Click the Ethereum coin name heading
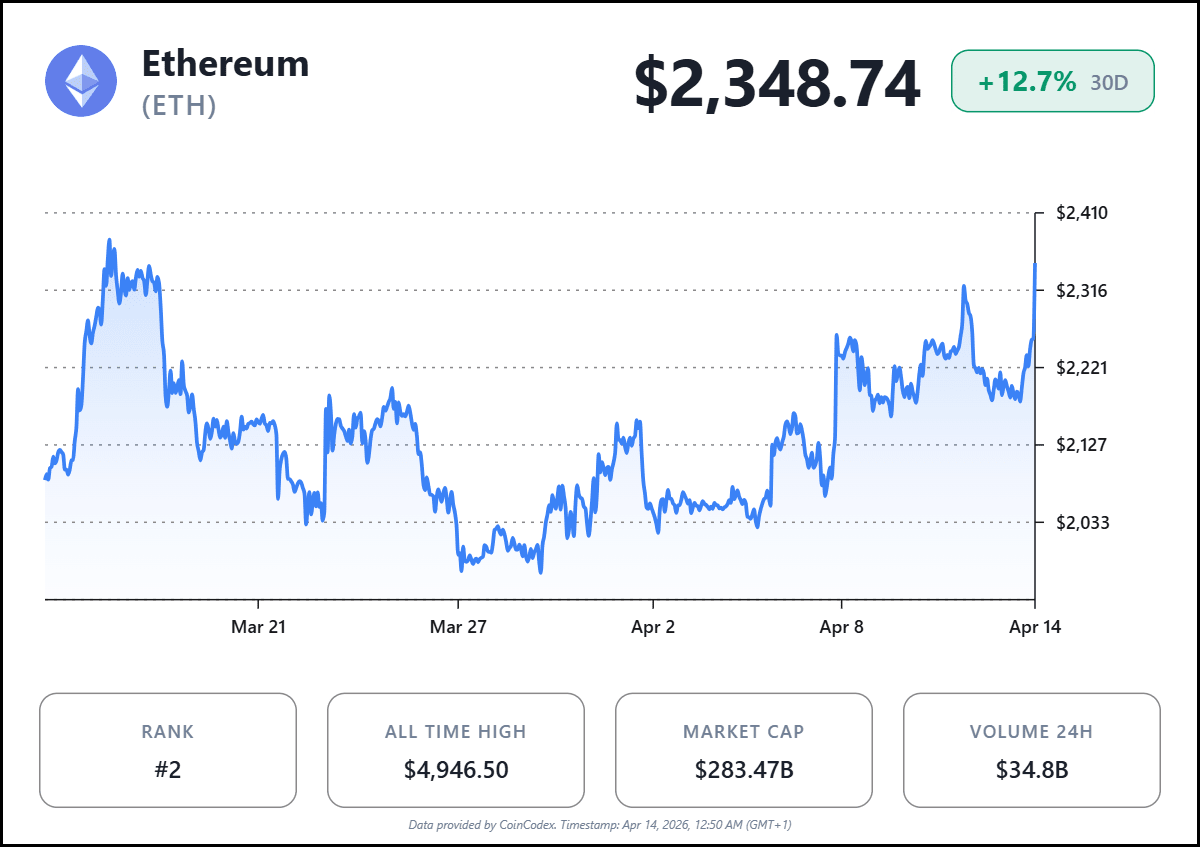Image resolution: width=1200 pixels, height=847 pixels. (225, 64)
